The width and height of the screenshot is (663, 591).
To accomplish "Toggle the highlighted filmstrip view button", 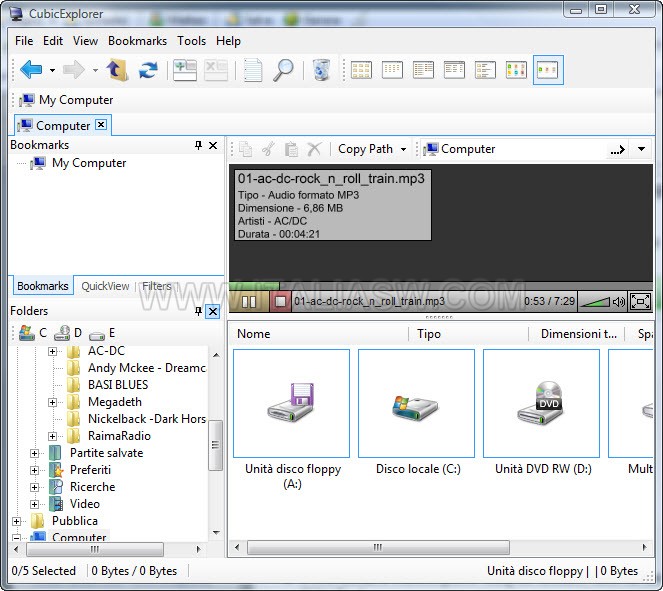I will pos(548,70).
